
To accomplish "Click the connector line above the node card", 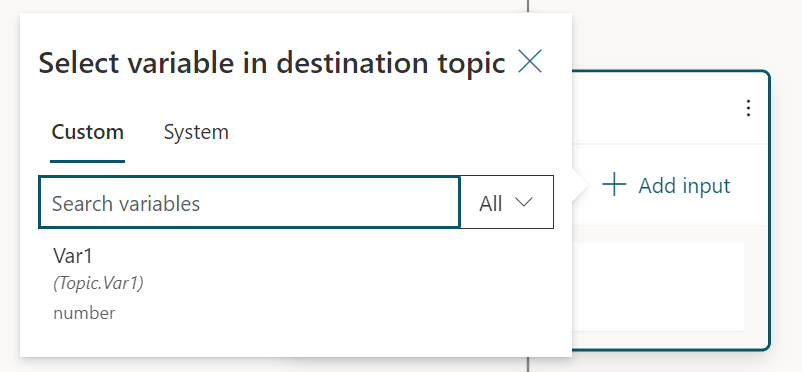I will click(x=528, y=6).
